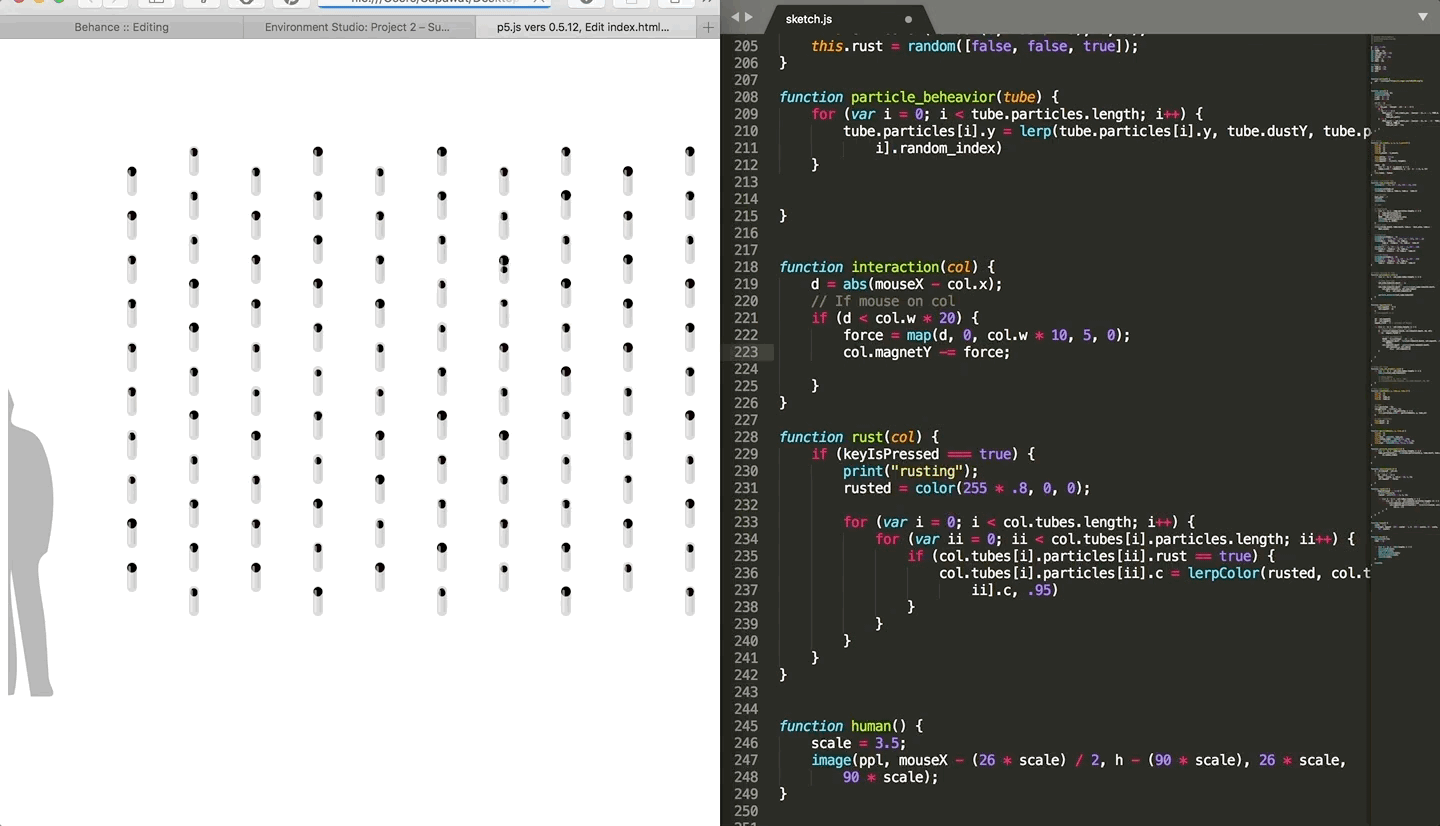Click the interaction function name

894,267
